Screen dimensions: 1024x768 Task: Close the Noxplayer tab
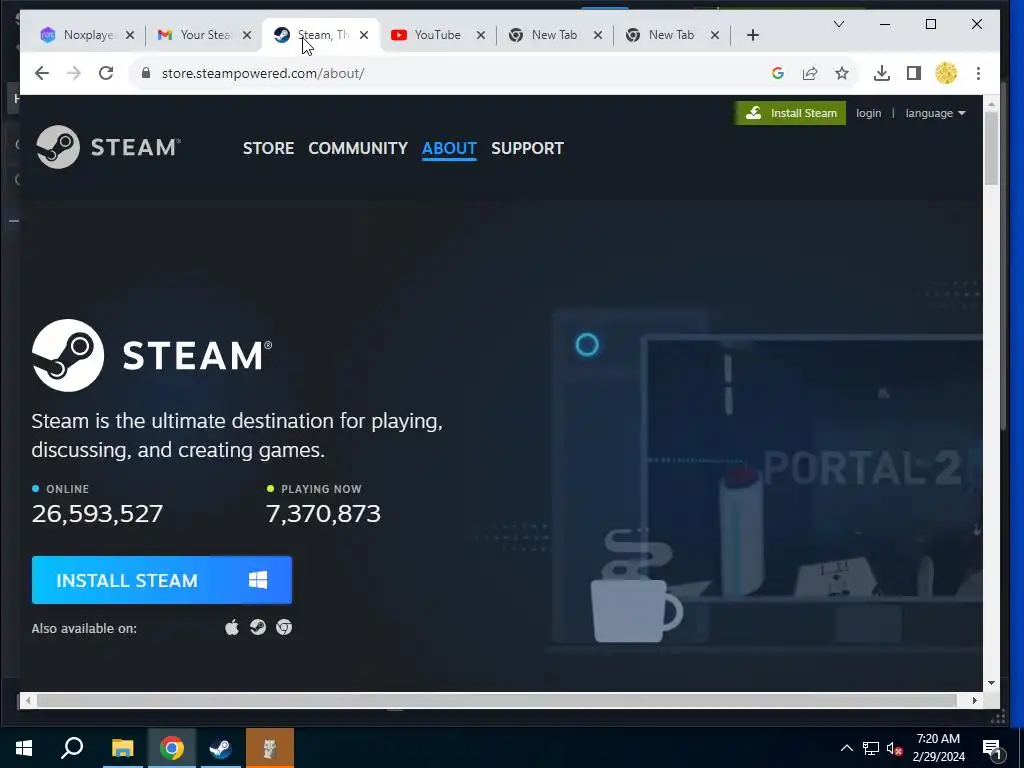pos(130,35)
